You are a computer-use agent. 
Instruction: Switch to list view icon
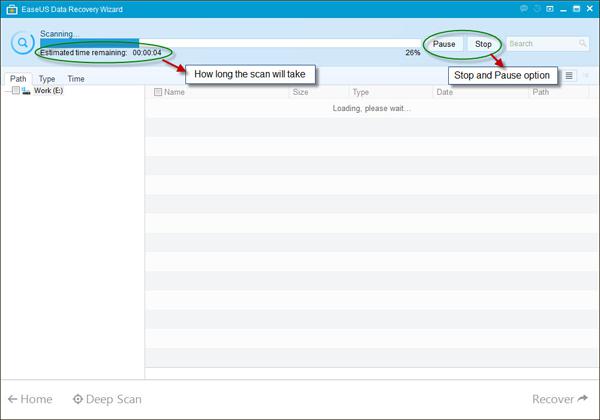click(x=569, y=75)
